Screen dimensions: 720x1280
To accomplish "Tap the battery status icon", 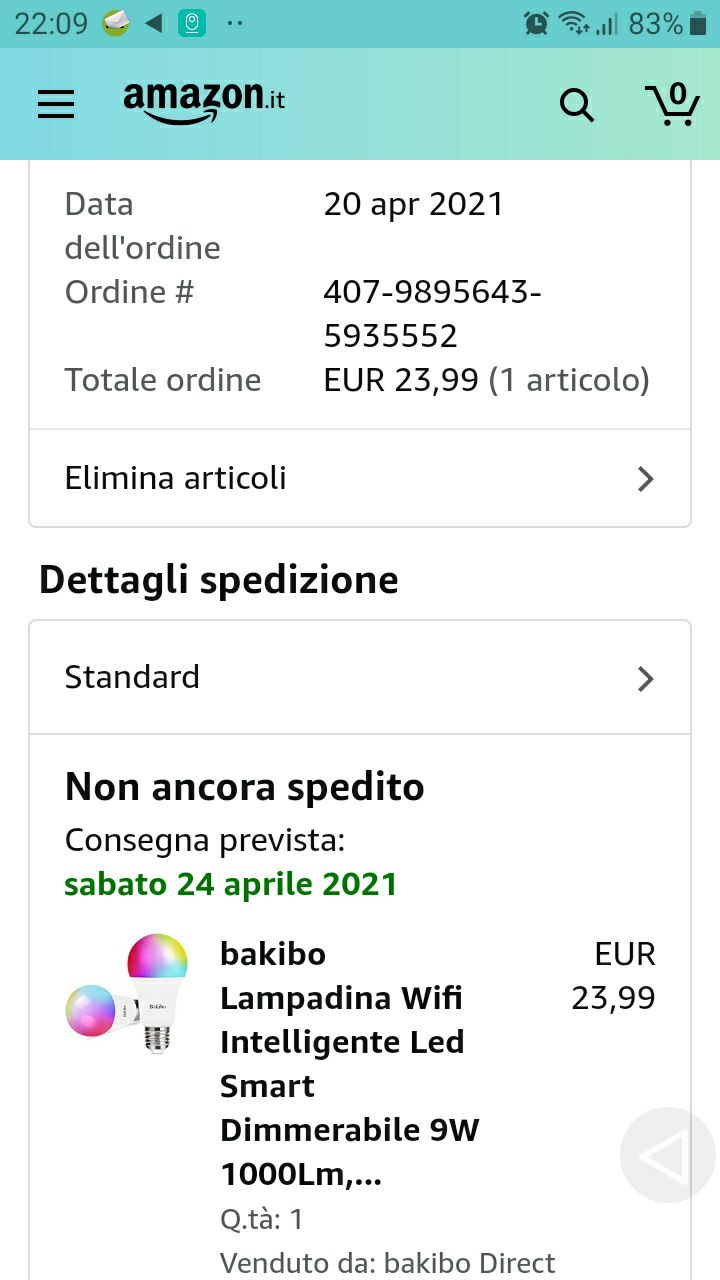I will click(x=699, y=24).
